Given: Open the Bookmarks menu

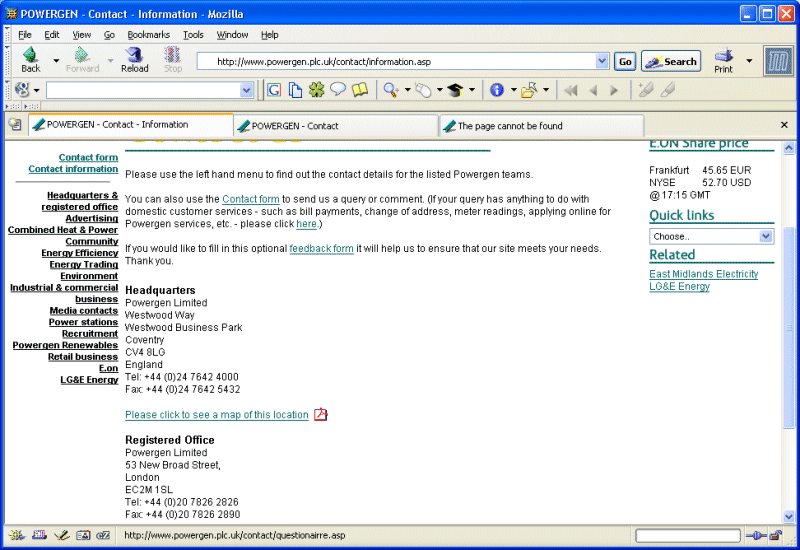Looking at the screenshot, I should [148, 35].
